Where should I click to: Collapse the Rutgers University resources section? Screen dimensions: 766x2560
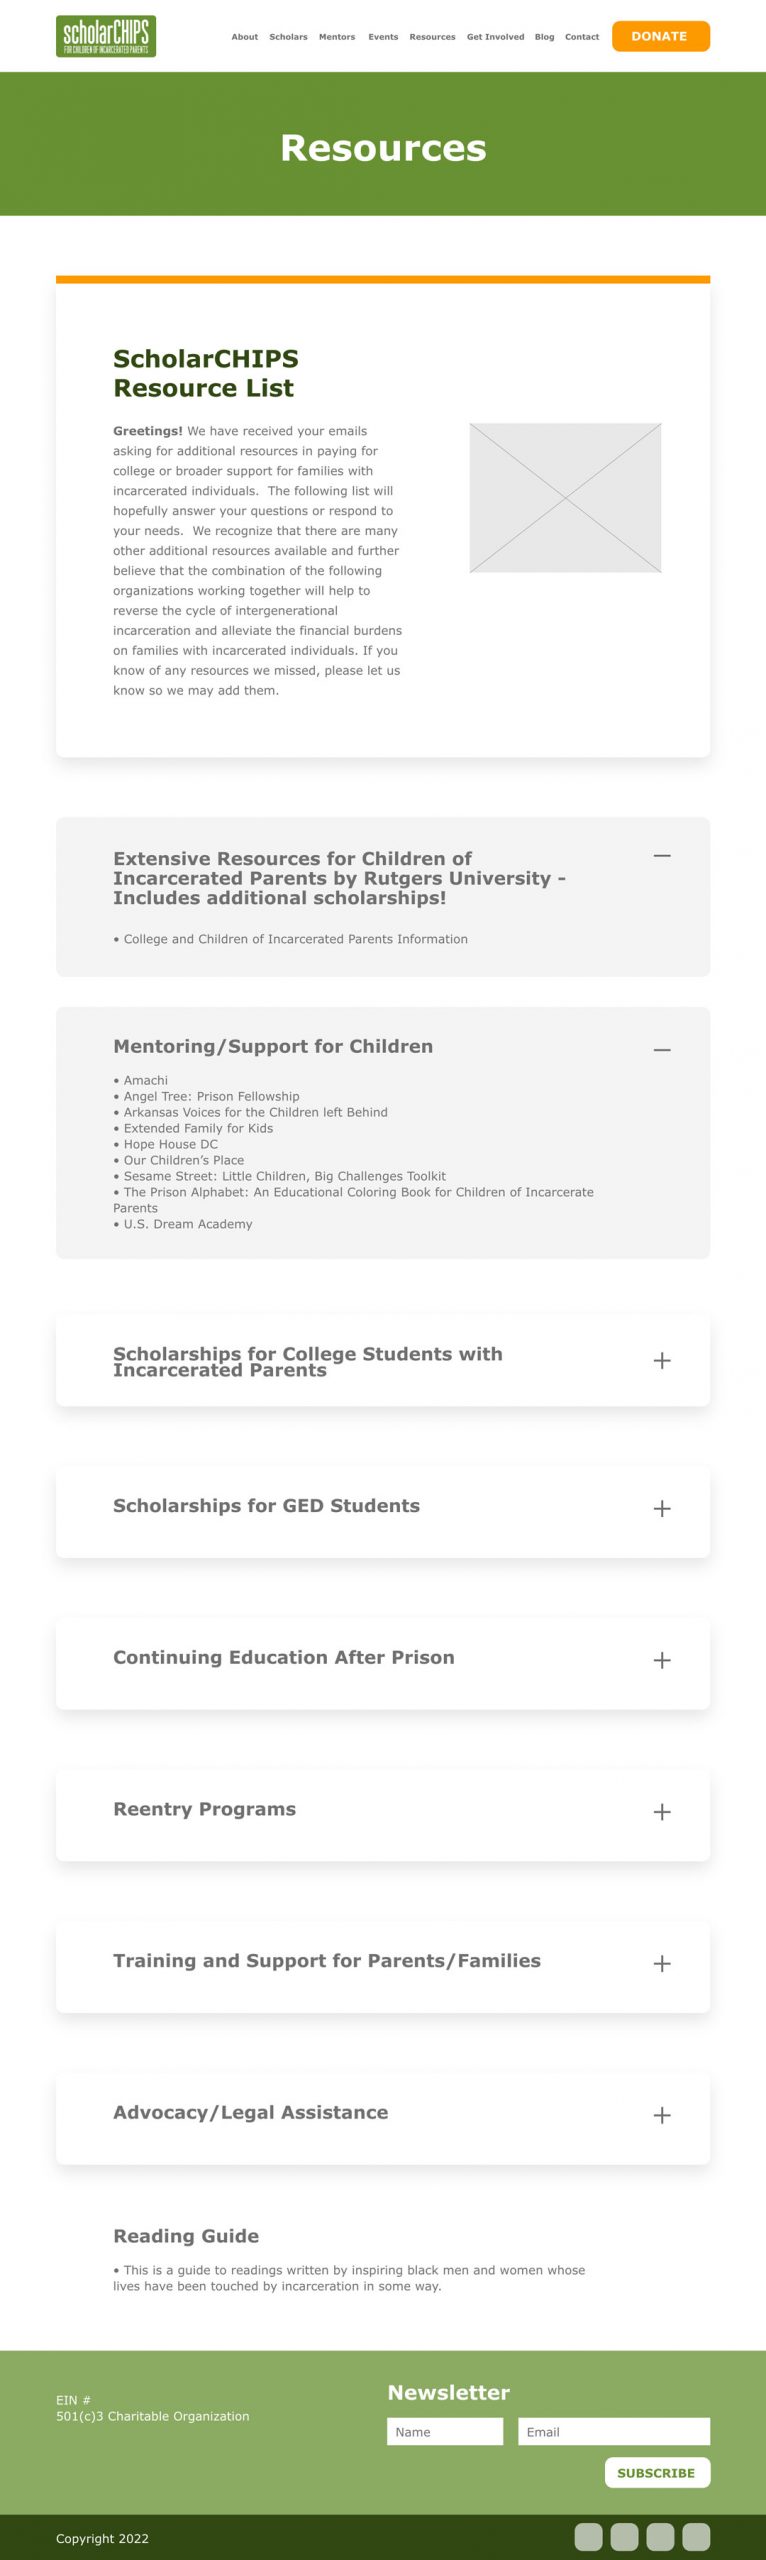pyautogui.click(x=661, y=856)
